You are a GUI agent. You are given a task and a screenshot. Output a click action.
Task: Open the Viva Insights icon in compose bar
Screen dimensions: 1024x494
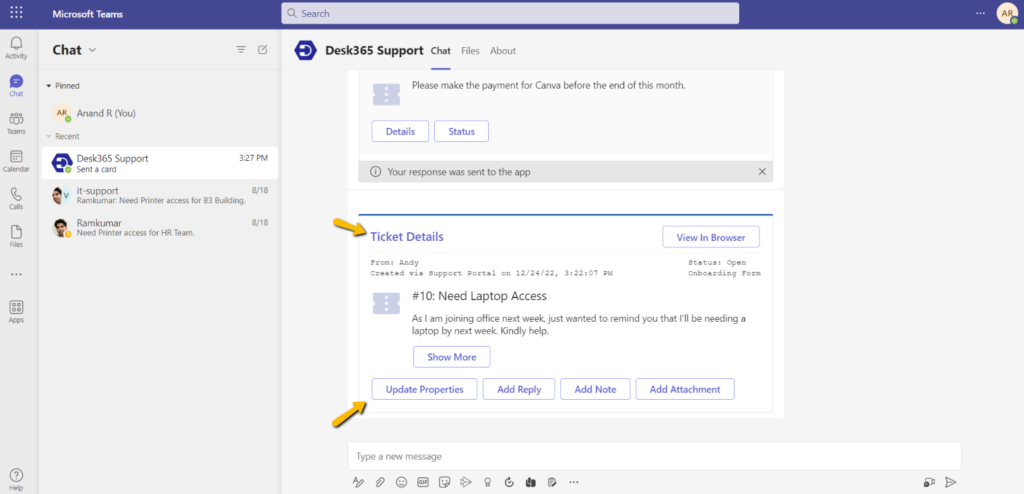tap(531, 482)
